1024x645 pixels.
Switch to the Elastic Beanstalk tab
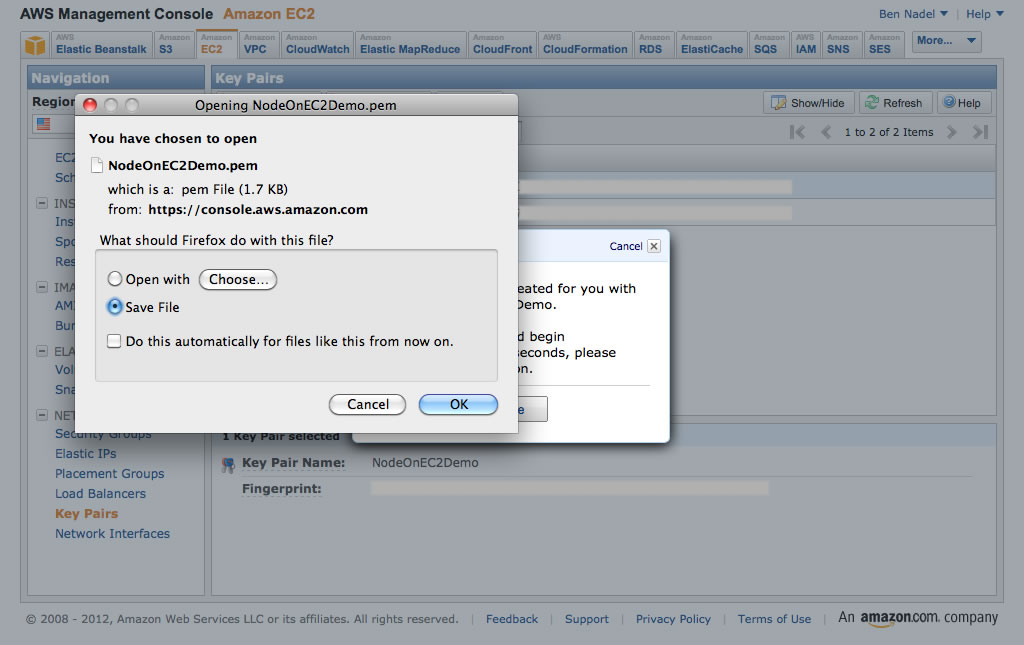pos(101,45)
